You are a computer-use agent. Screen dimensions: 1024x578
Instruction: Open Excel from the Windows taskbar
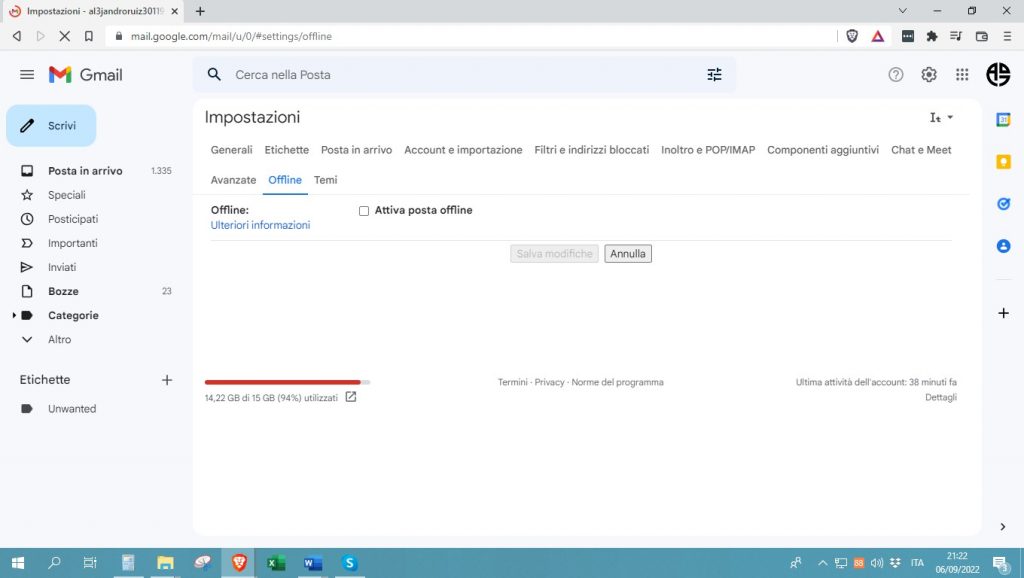[x=275, y=563]
